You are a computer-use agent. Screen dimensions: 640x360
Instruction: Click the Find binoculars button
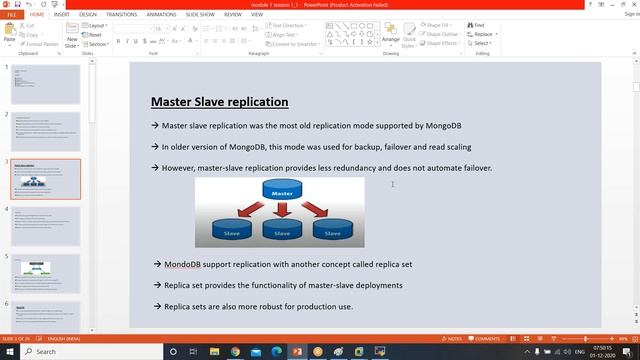(476, 25)
